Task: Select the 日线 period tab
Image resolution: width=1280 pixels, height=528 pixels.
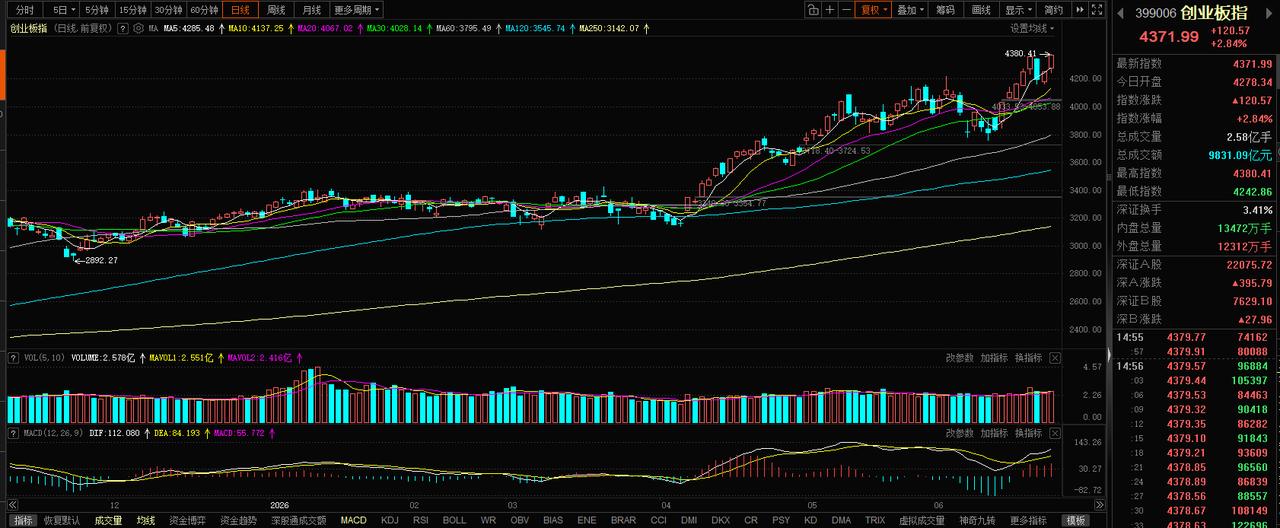Action: [240, 9]
